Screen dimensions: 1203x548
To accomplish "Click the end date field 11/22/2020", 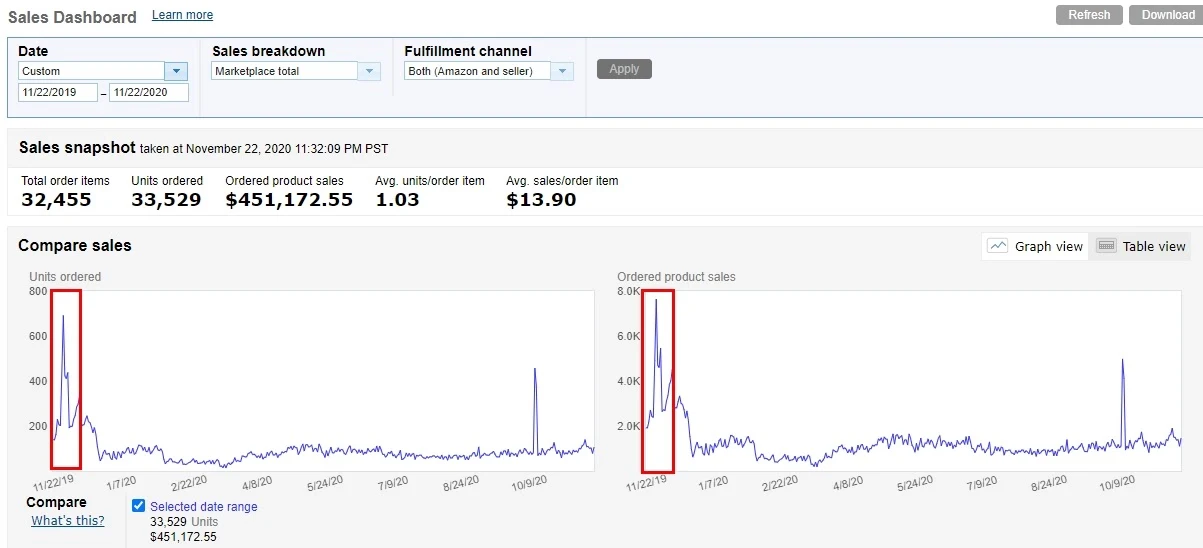I will click(149, 92).
